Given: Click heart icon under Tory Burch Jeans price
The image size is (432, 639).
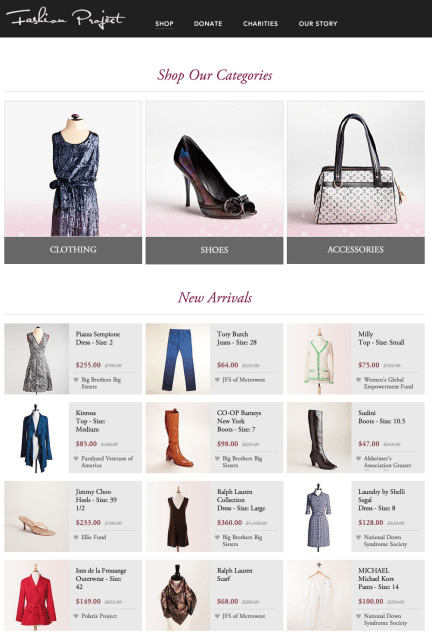Looking at the screenshot, I should pos(217,379).
